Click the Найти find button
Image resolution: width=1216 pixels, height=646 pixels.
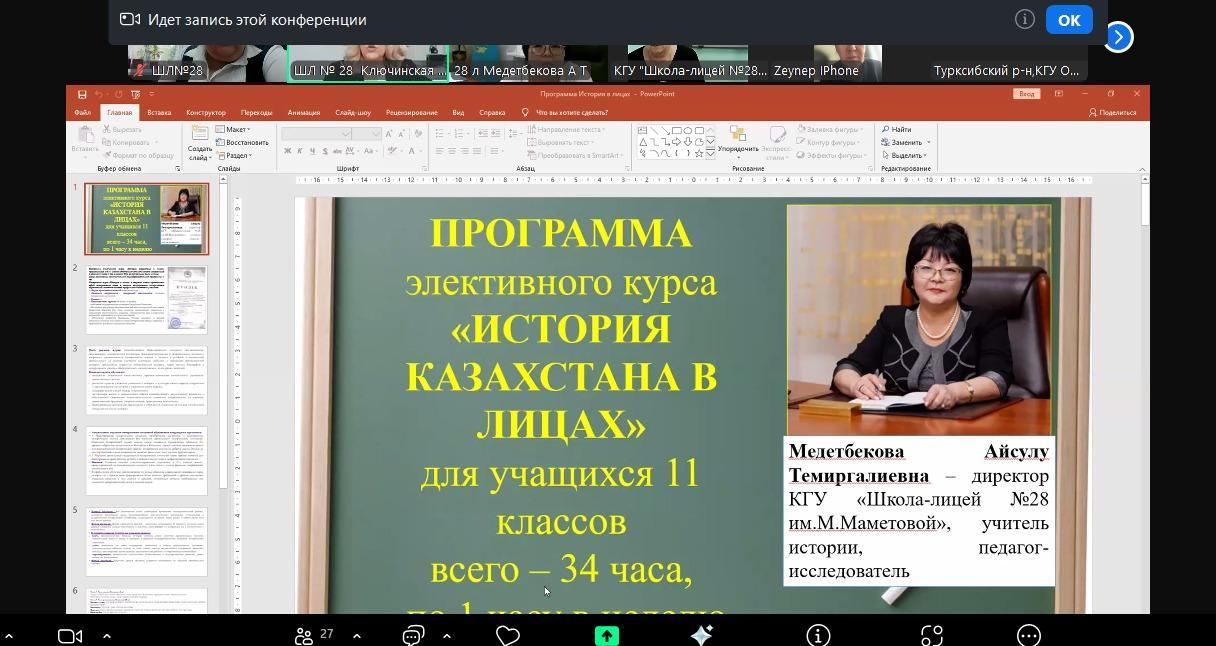click(897, 129)
